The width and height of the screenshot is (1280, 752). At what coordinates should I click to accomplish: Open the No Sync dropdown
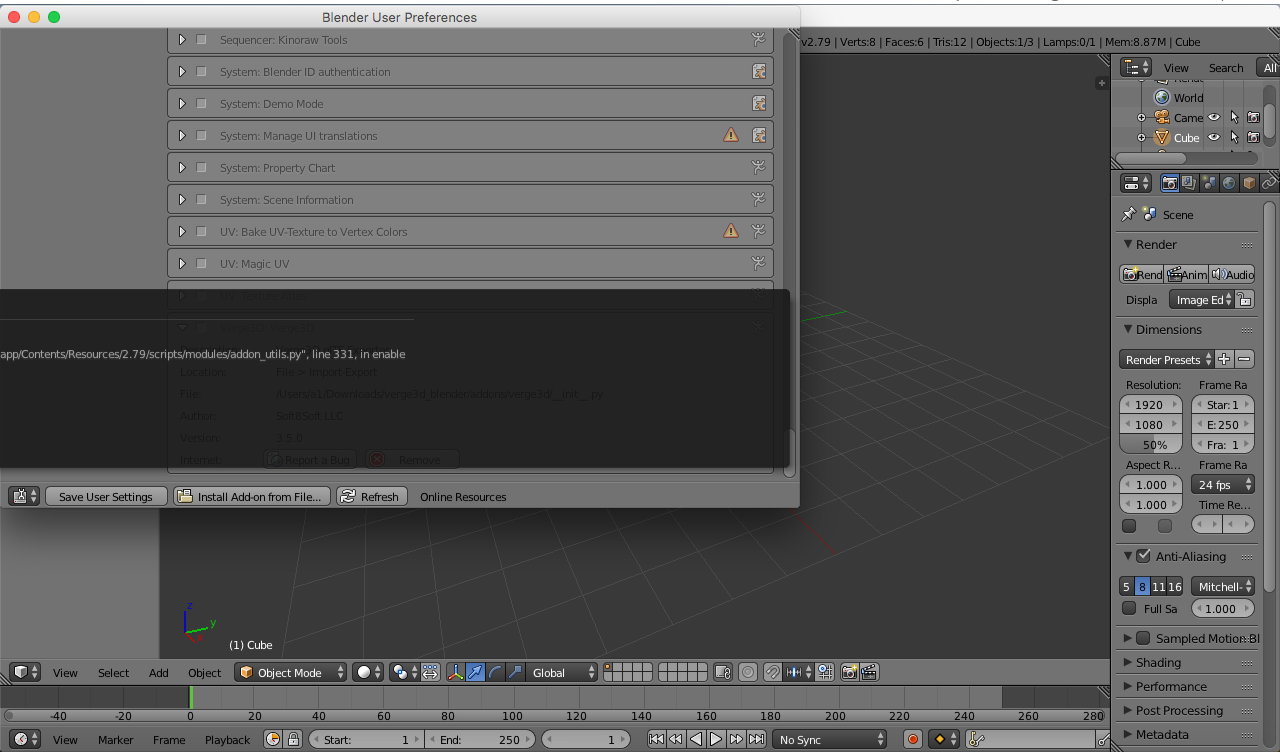click(829, 739)
